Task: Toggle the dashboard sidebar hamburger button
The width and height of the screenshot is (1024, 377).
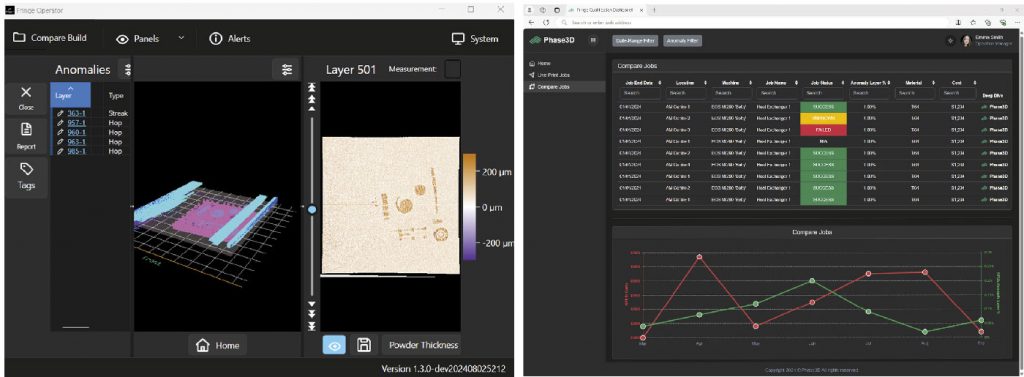Action: (x=593, y=41)
